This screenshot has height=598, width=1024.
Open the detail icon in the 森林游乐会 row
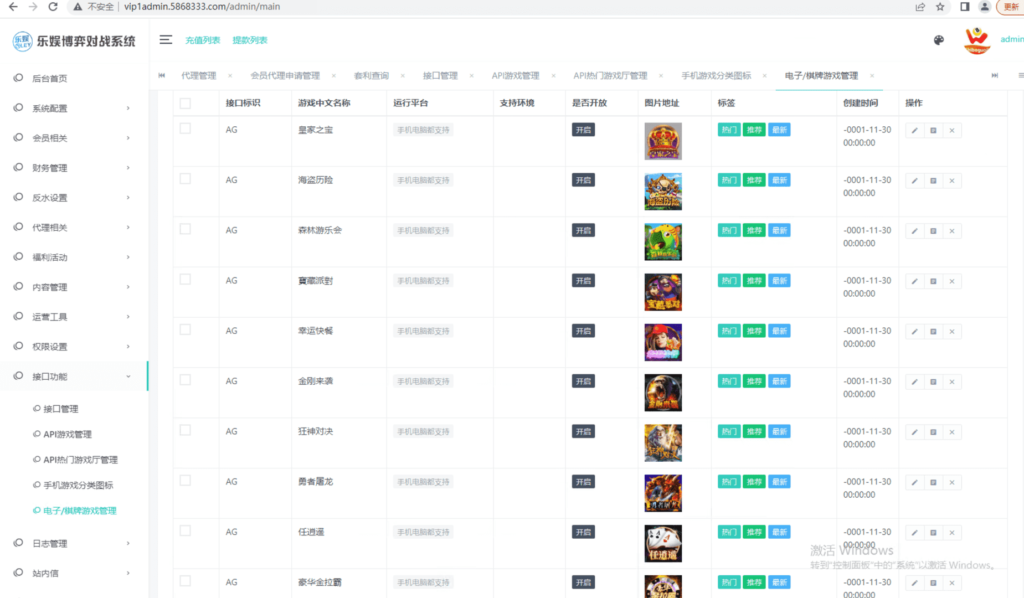935,230
